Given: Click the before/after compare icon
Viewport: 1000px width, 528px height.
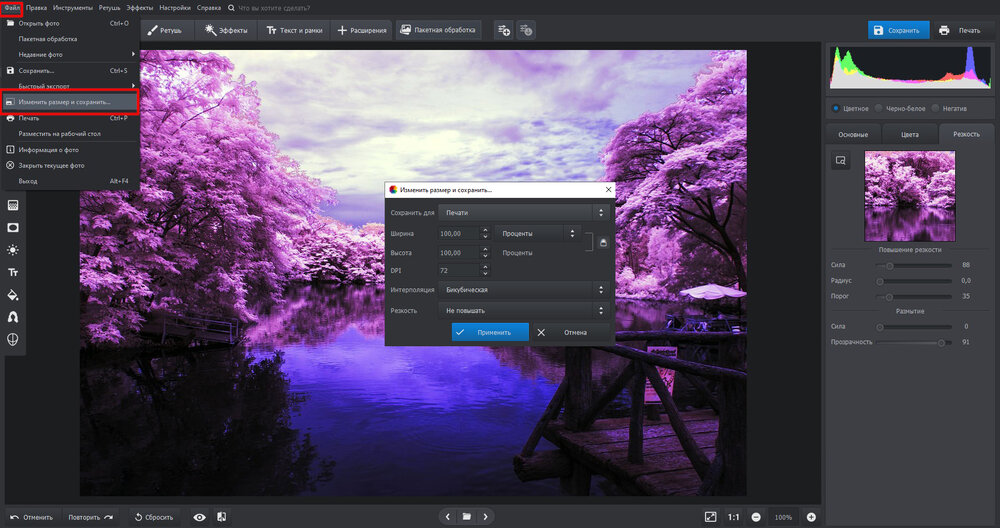Looking at the screenshot, I should click(221, 517).
